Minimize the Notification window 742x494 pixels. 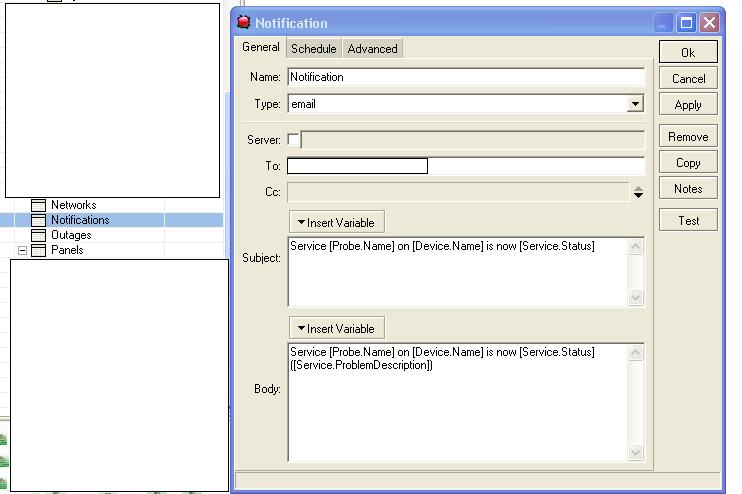663,23
